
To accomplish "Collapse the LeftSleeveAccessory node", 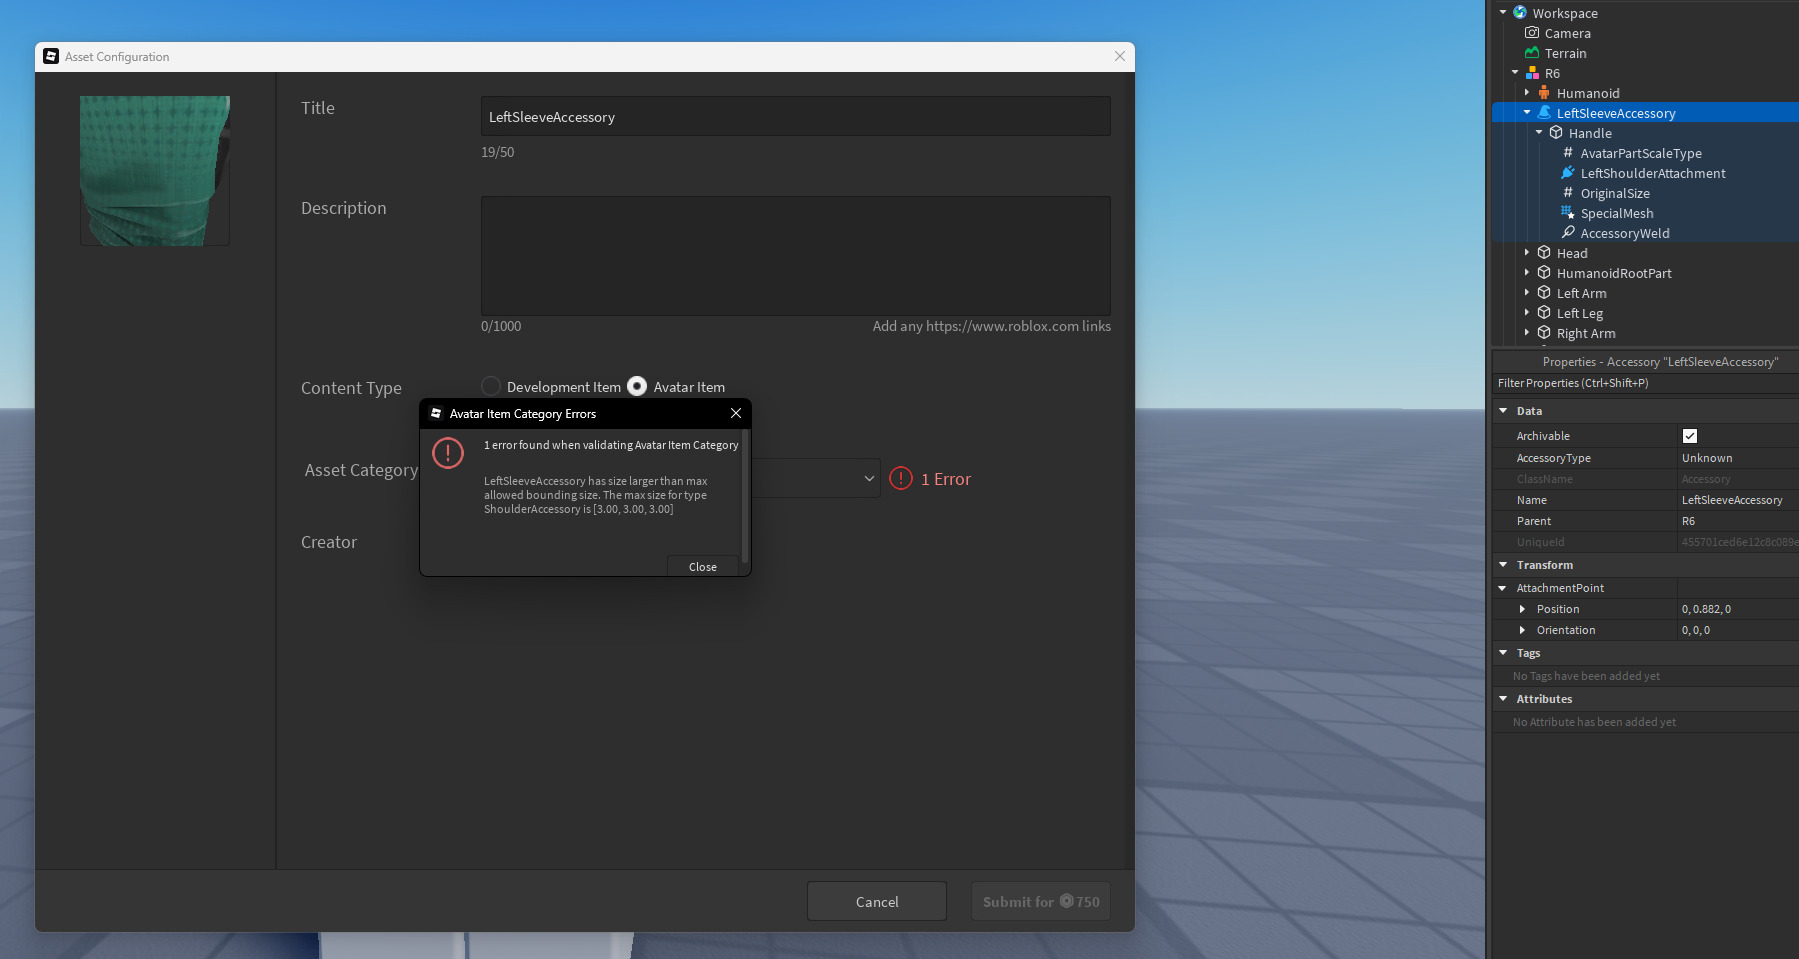I will pos(1527,113).
